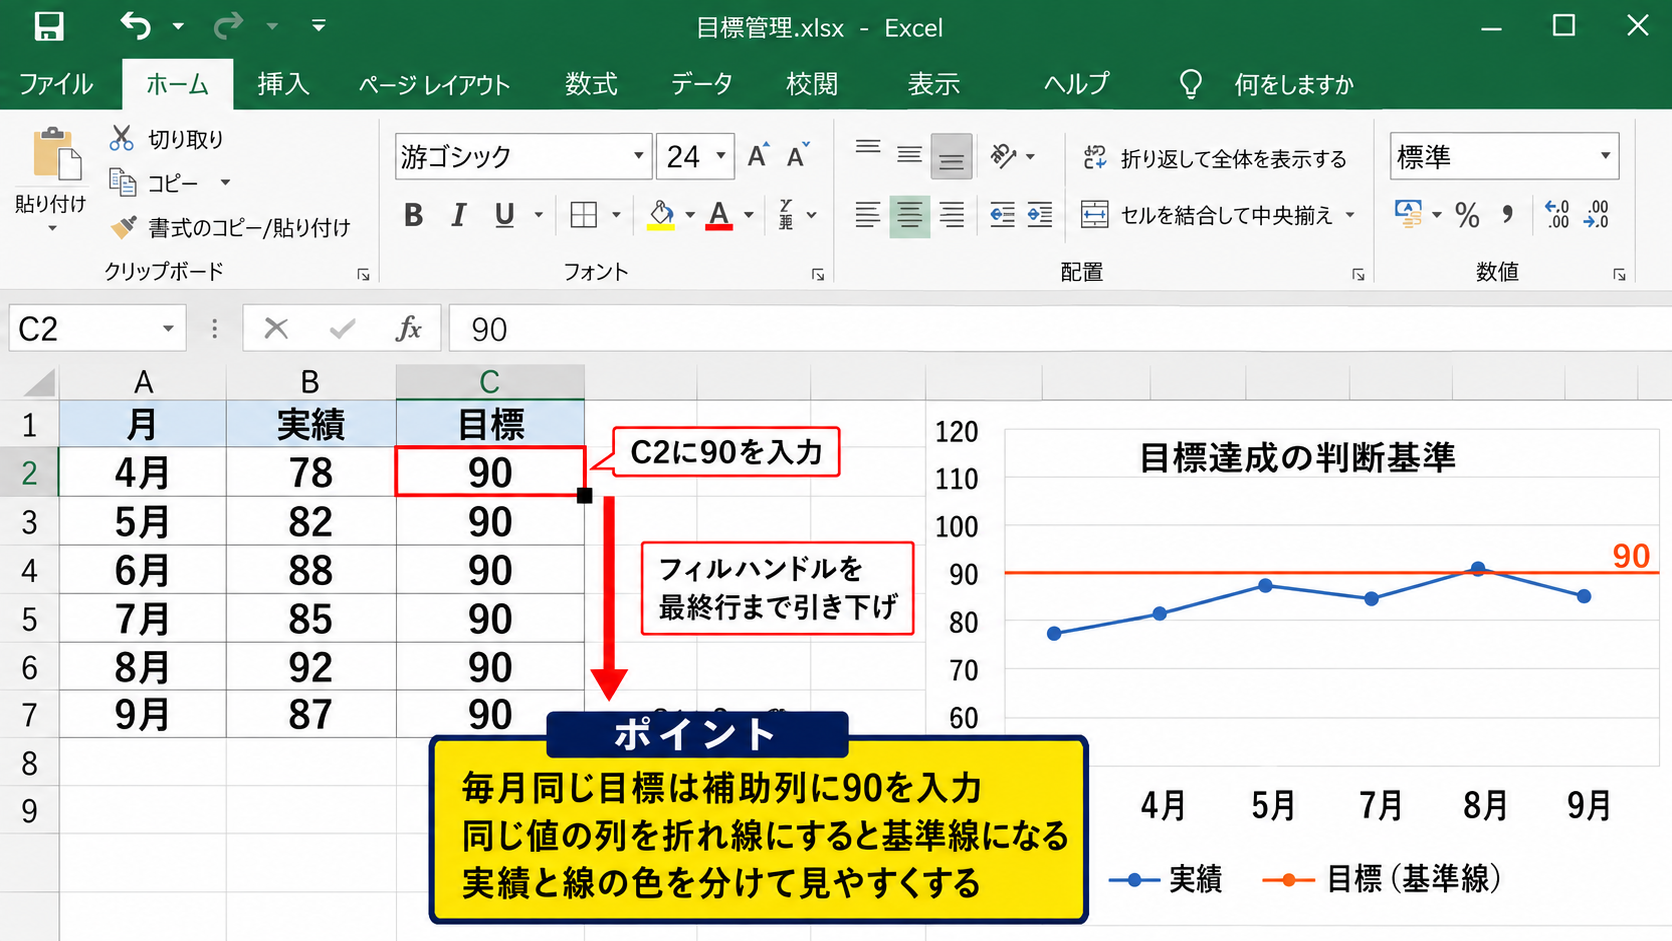The image size is (1672, 941).
Task: Click the phonetic guide (ふりがな) icon
Action: click(x=787, y=215)
